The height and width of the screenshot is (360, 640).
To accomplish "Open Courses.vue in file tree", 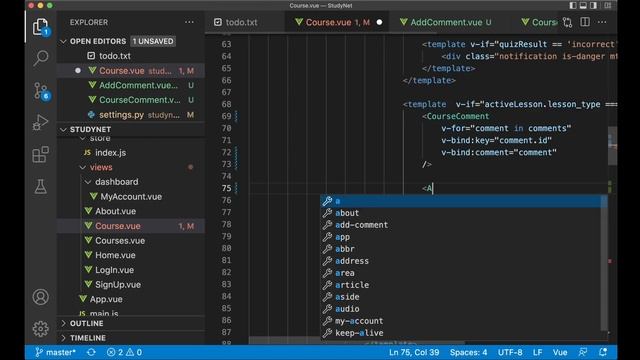I will tap(131, 241).
